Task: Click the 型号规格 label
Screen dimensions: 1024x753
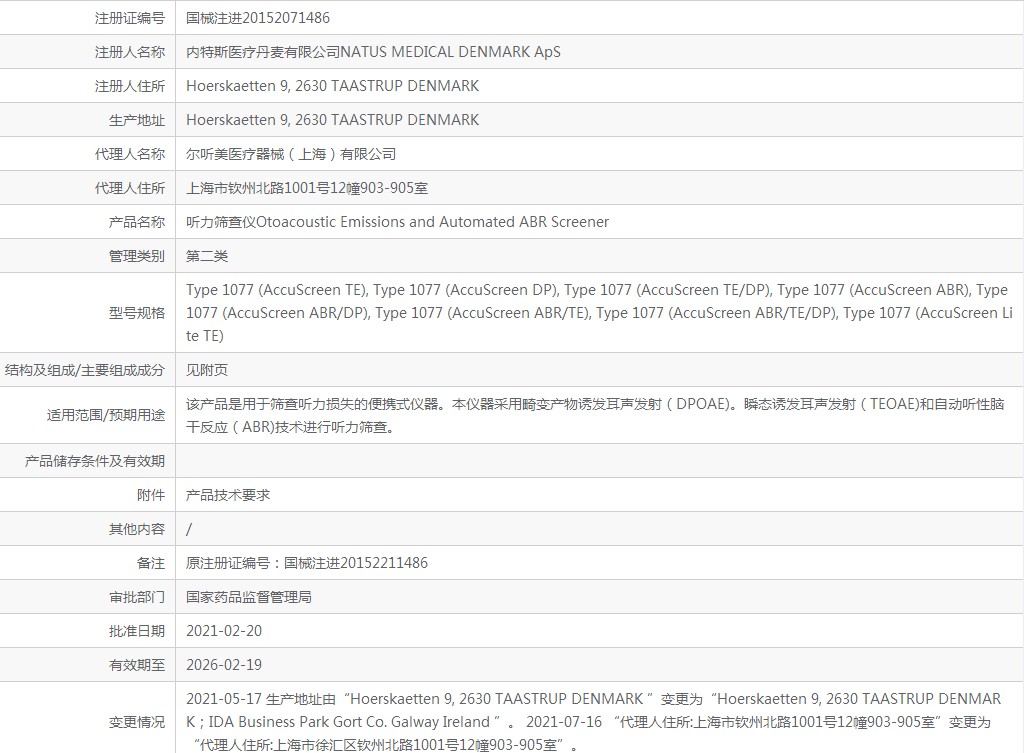Action: click(x=137, y=313)
